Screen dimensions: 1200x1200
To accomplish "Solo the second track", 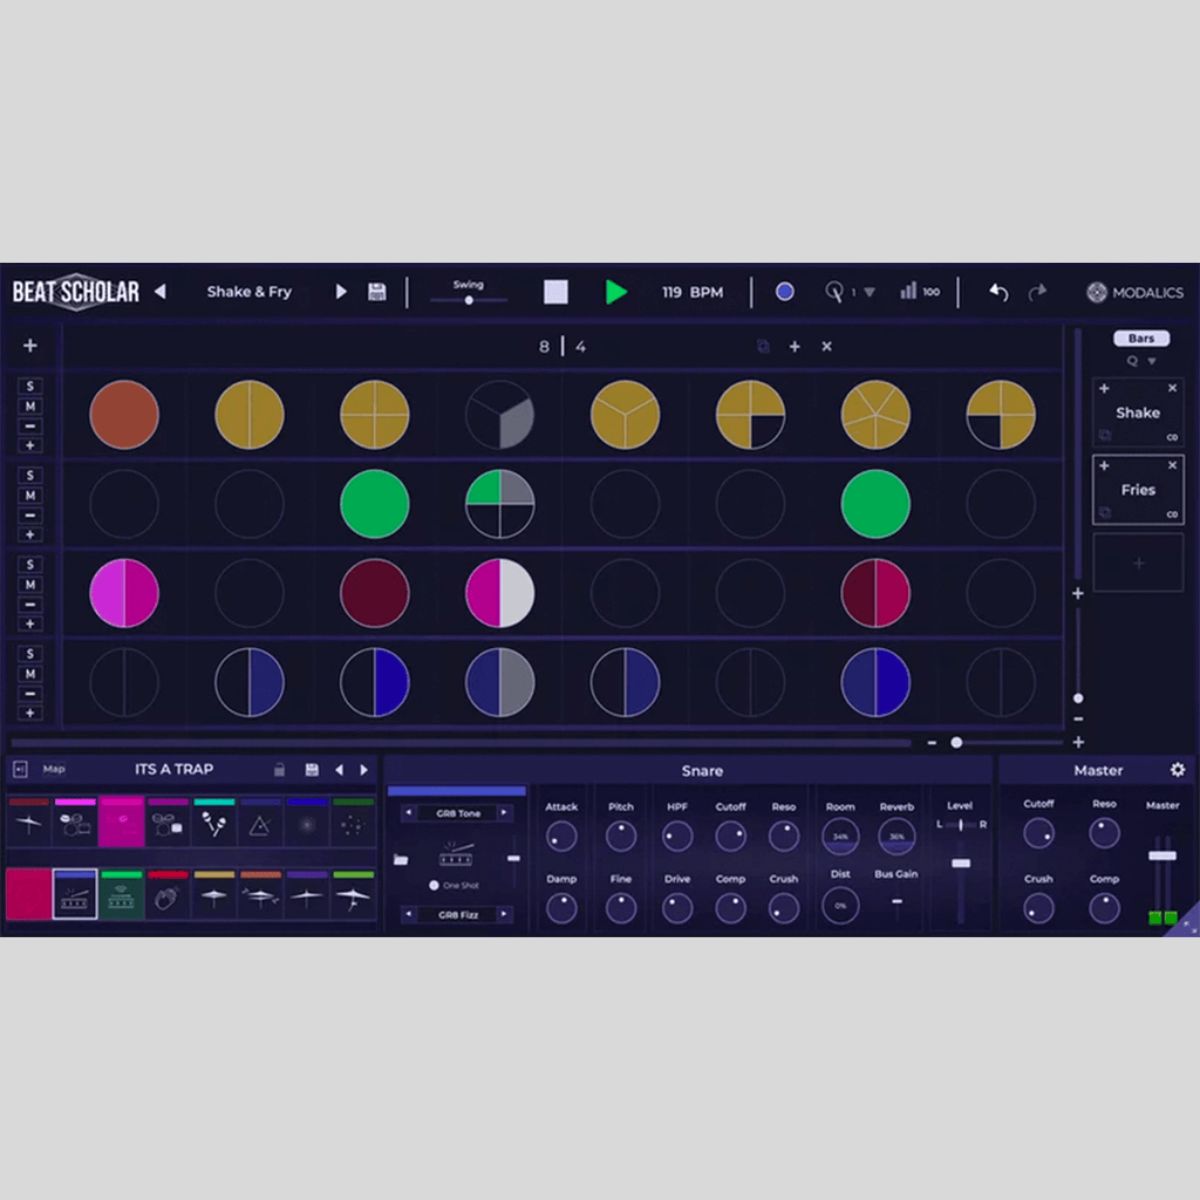I will pos(30,475).
